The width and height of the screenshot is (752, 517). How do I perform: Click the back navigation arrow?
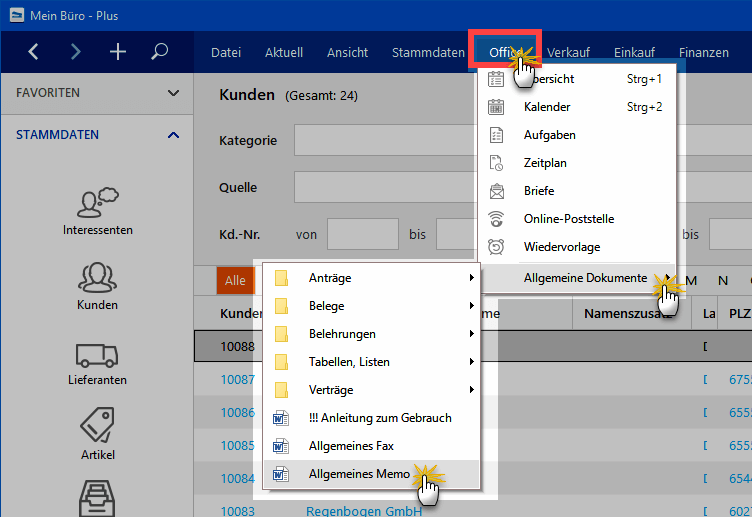click(x=33, y=51)
